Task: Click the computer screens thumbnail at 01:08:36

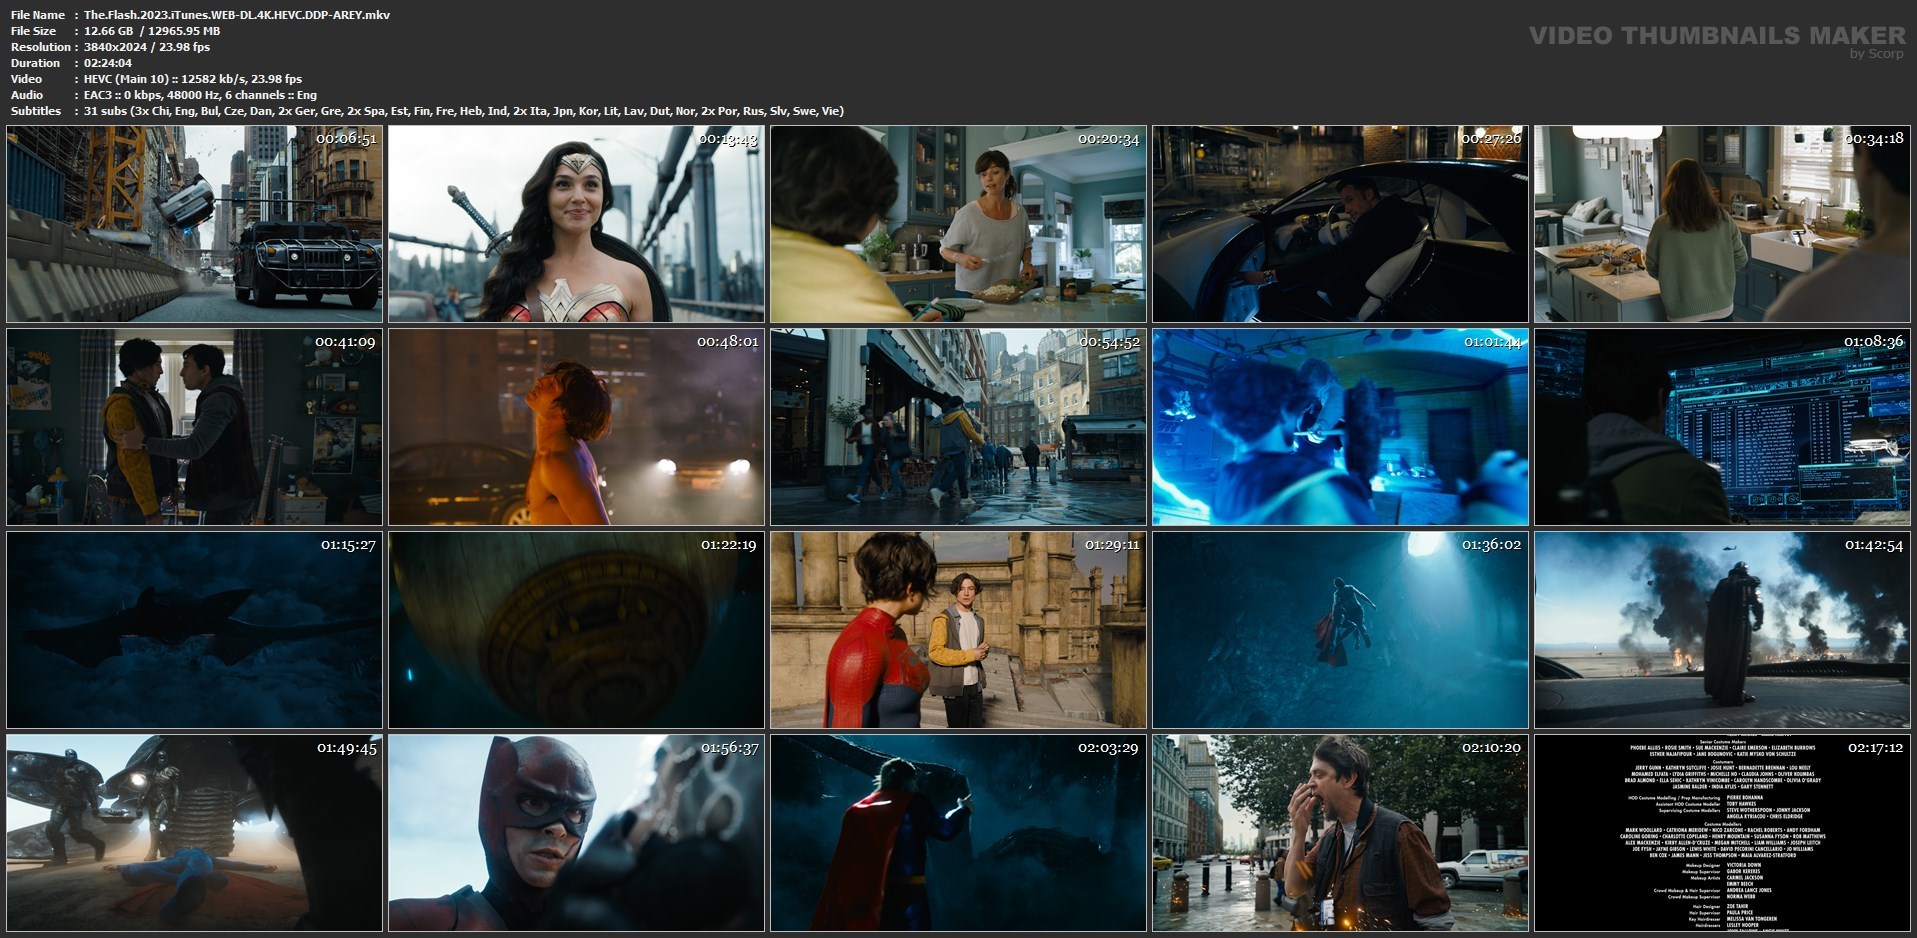Action: 1722,427
